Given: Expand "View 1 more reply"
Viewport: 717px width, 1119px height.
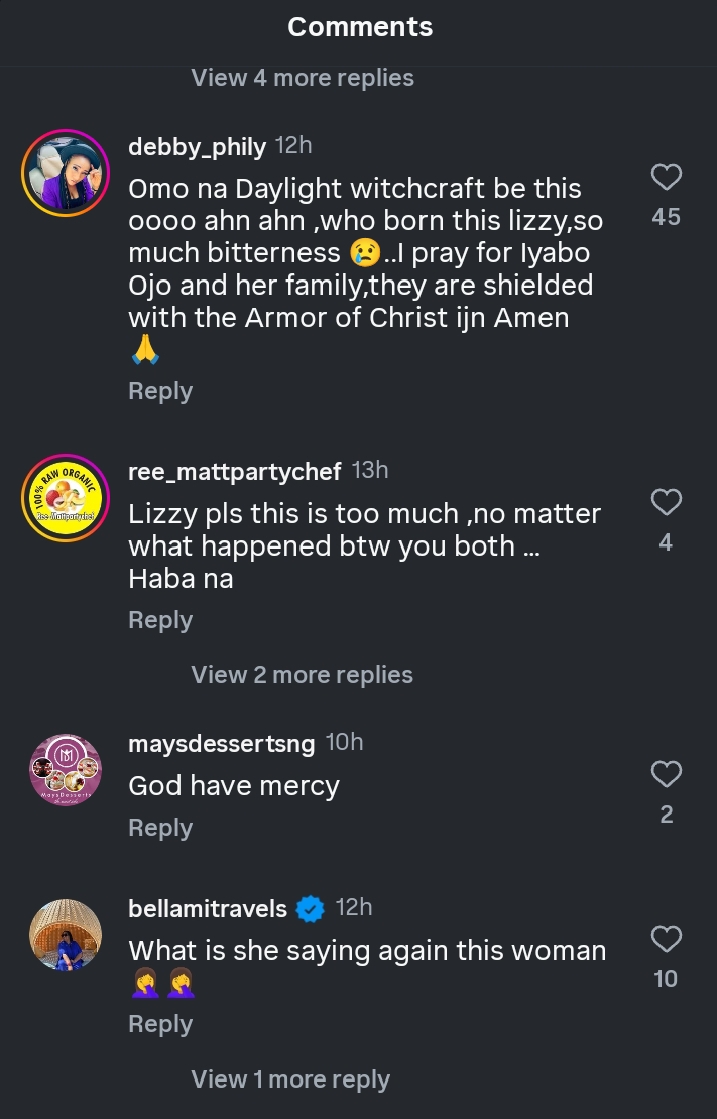Looking at the screenshot, I should click(290, 1080).
